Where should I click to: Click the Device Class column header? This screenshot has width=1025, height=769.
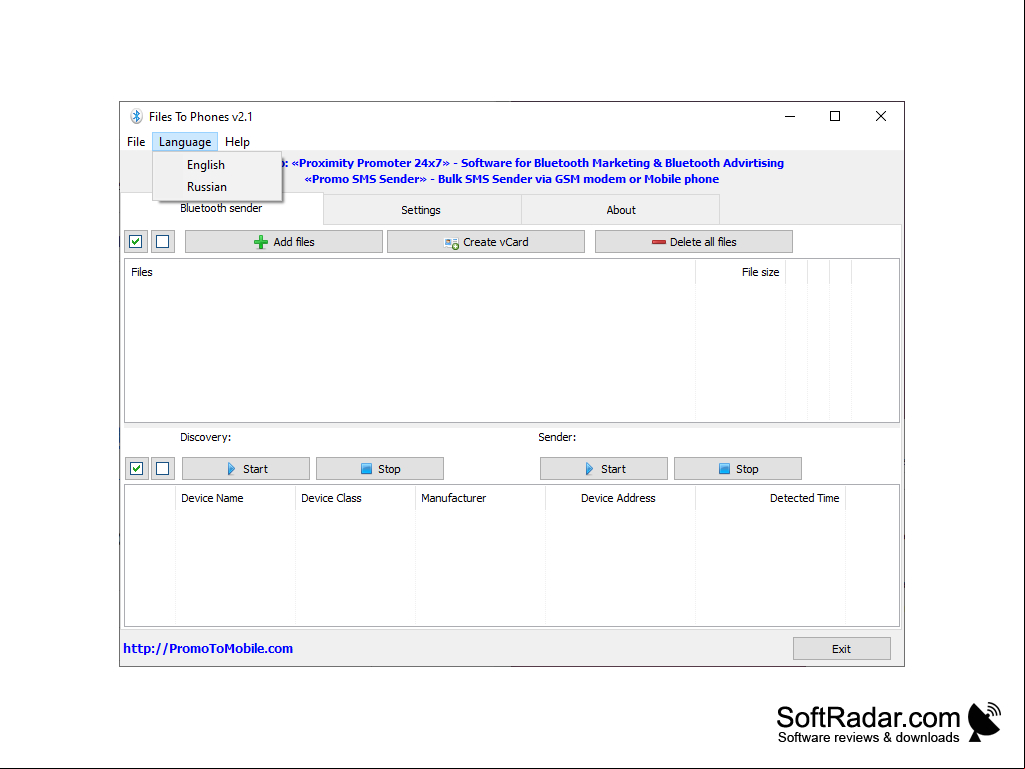[355, 498]
